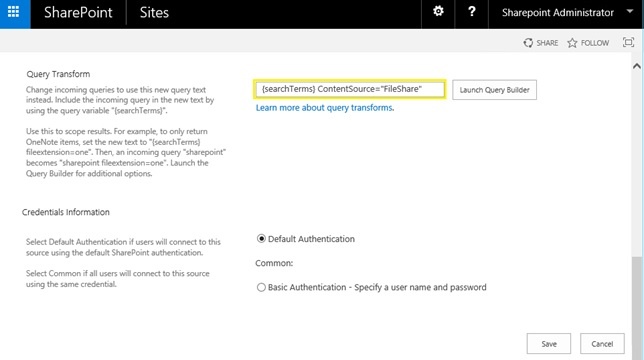Click the Share sync icon
Viewport: 644px width, 360px height.
click(x=528, y=43)
